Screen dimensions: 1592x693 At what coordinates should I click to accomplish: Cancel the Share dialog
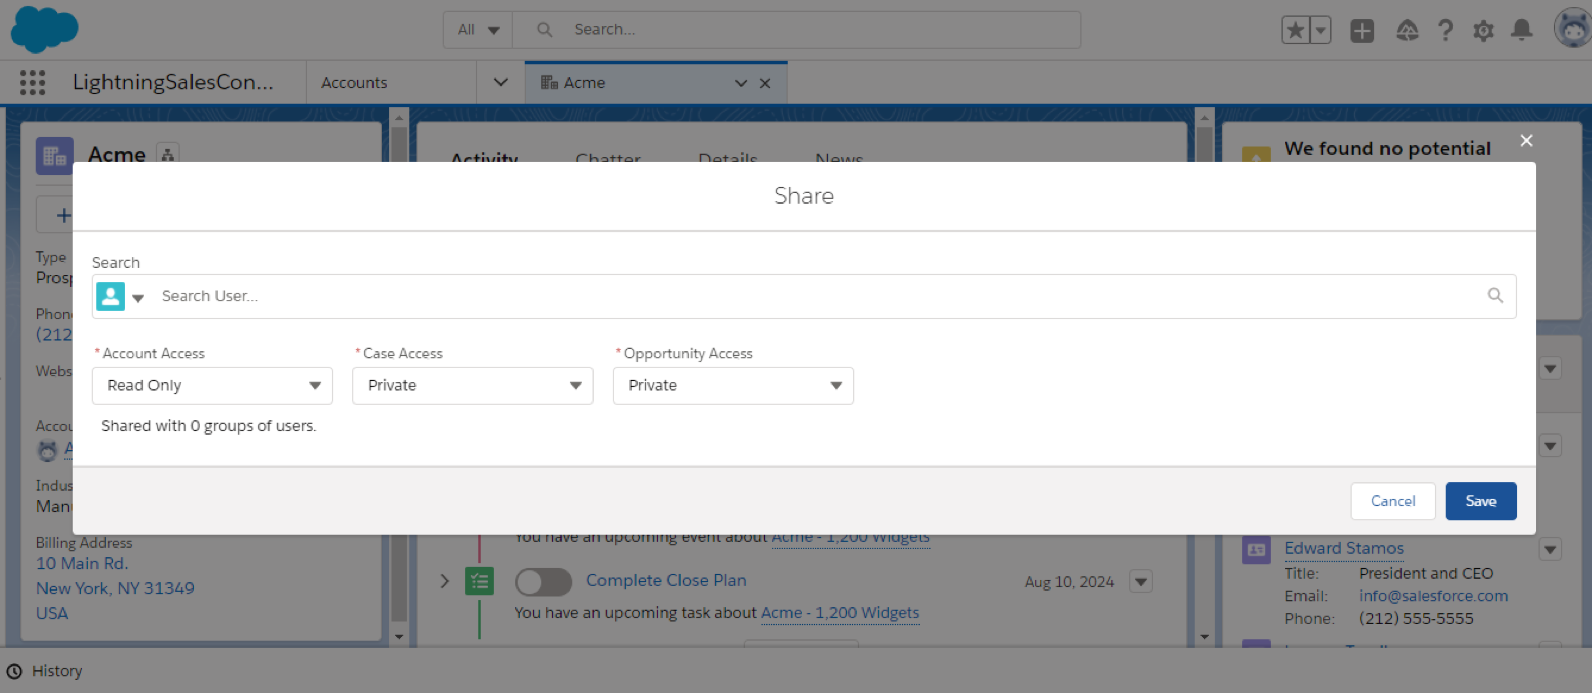[1392, 501]
